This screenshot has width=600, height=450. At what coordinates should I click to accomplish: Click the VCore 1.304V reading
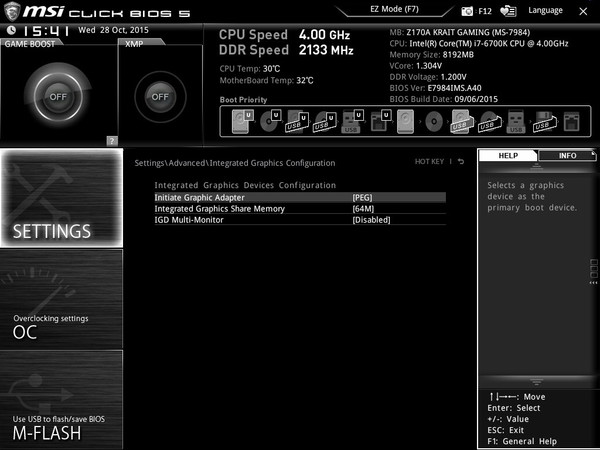point(416,65)
